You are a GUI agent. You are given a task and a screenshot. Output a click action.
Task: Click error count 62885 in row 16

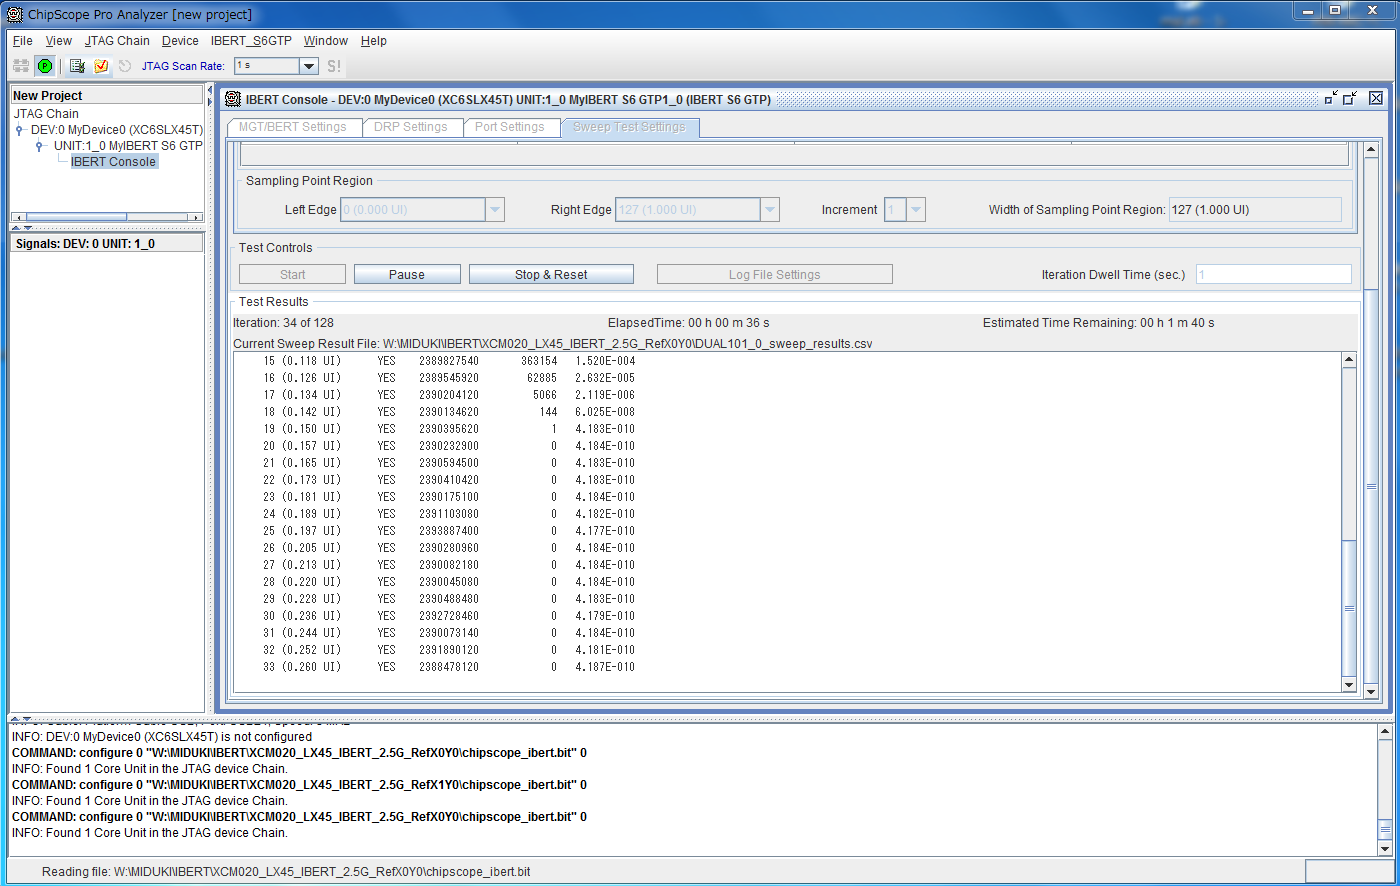(x=542, y=378)
